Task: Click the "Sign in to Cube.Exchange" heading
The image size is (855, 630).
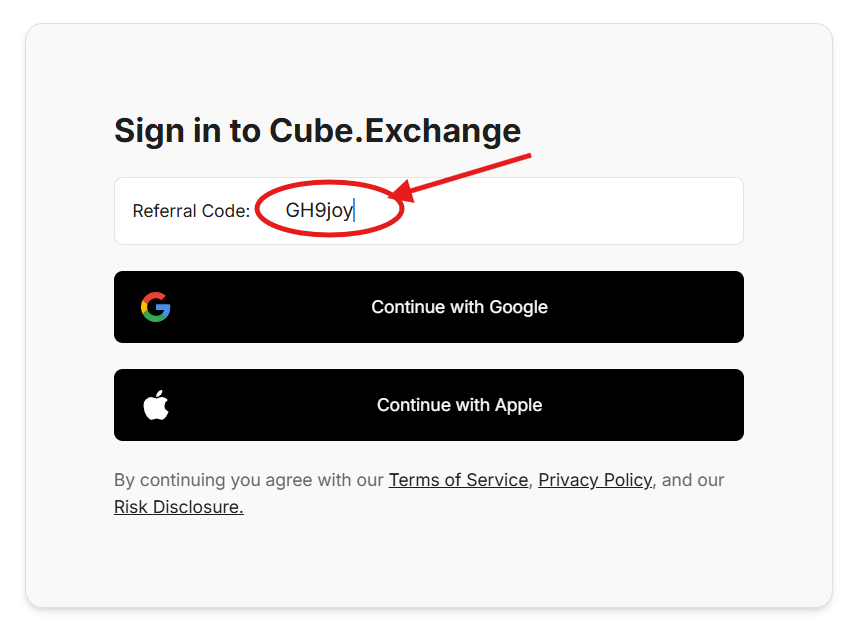Action: (x=317, y=131)
